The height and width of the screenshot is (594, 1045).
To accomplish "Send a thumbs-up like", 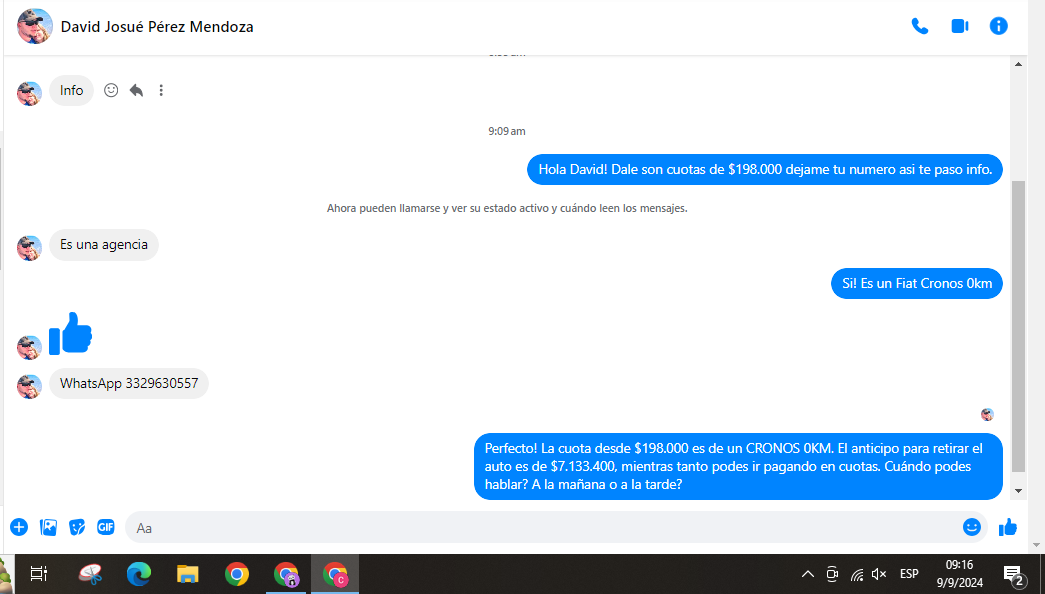I will (1008, 527).
